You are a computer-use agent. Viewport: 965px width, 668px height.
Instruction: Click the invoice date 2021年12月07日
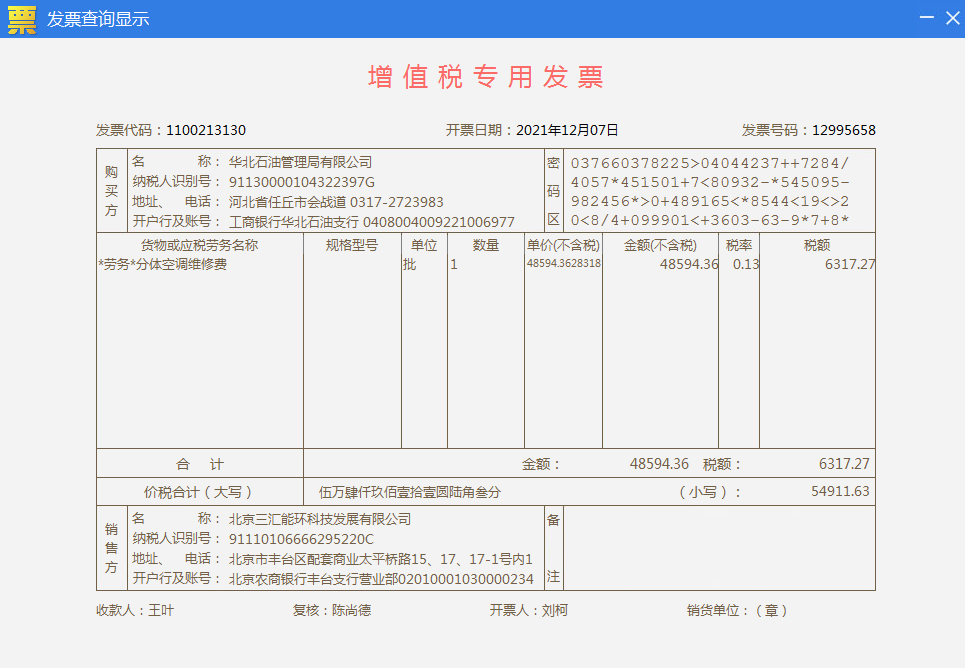pos(567,130)
